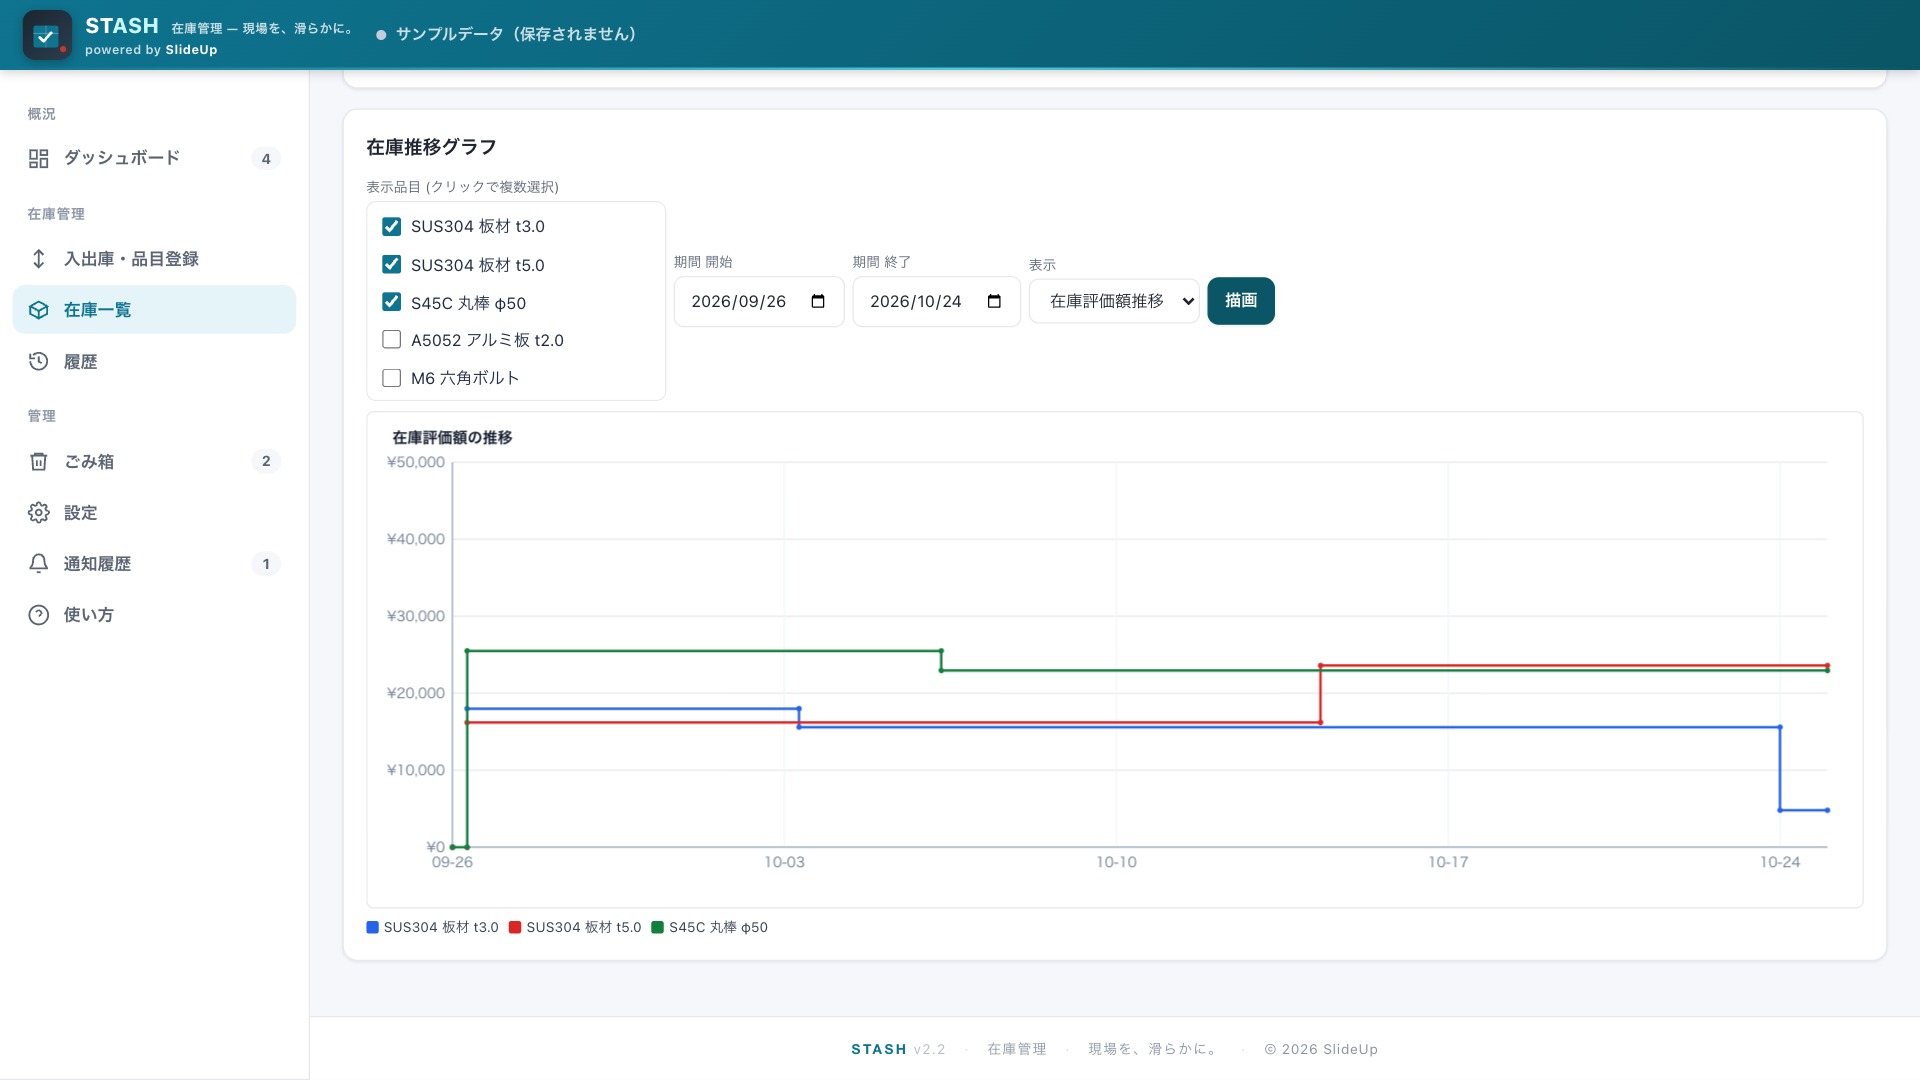Click green S45C 丸棒 φ50 legend swatch
Image resolution: width=1920 pixels, height=1080 pixels.
657,927
